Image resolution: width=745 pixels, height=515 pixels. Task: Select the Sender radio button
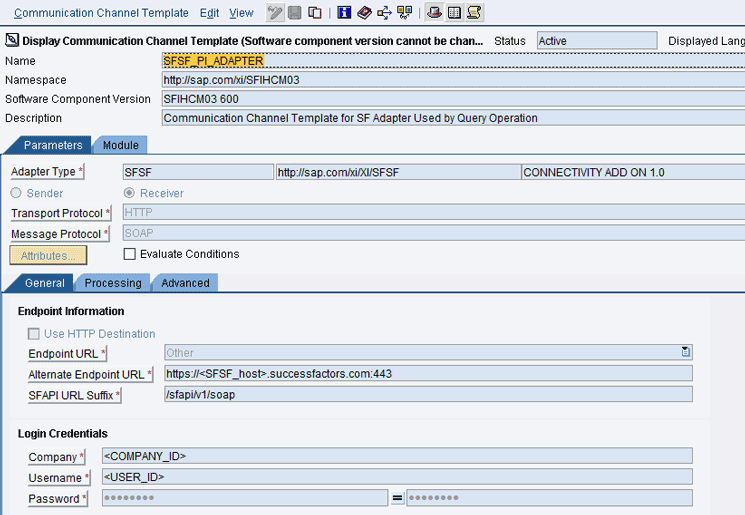16,193
